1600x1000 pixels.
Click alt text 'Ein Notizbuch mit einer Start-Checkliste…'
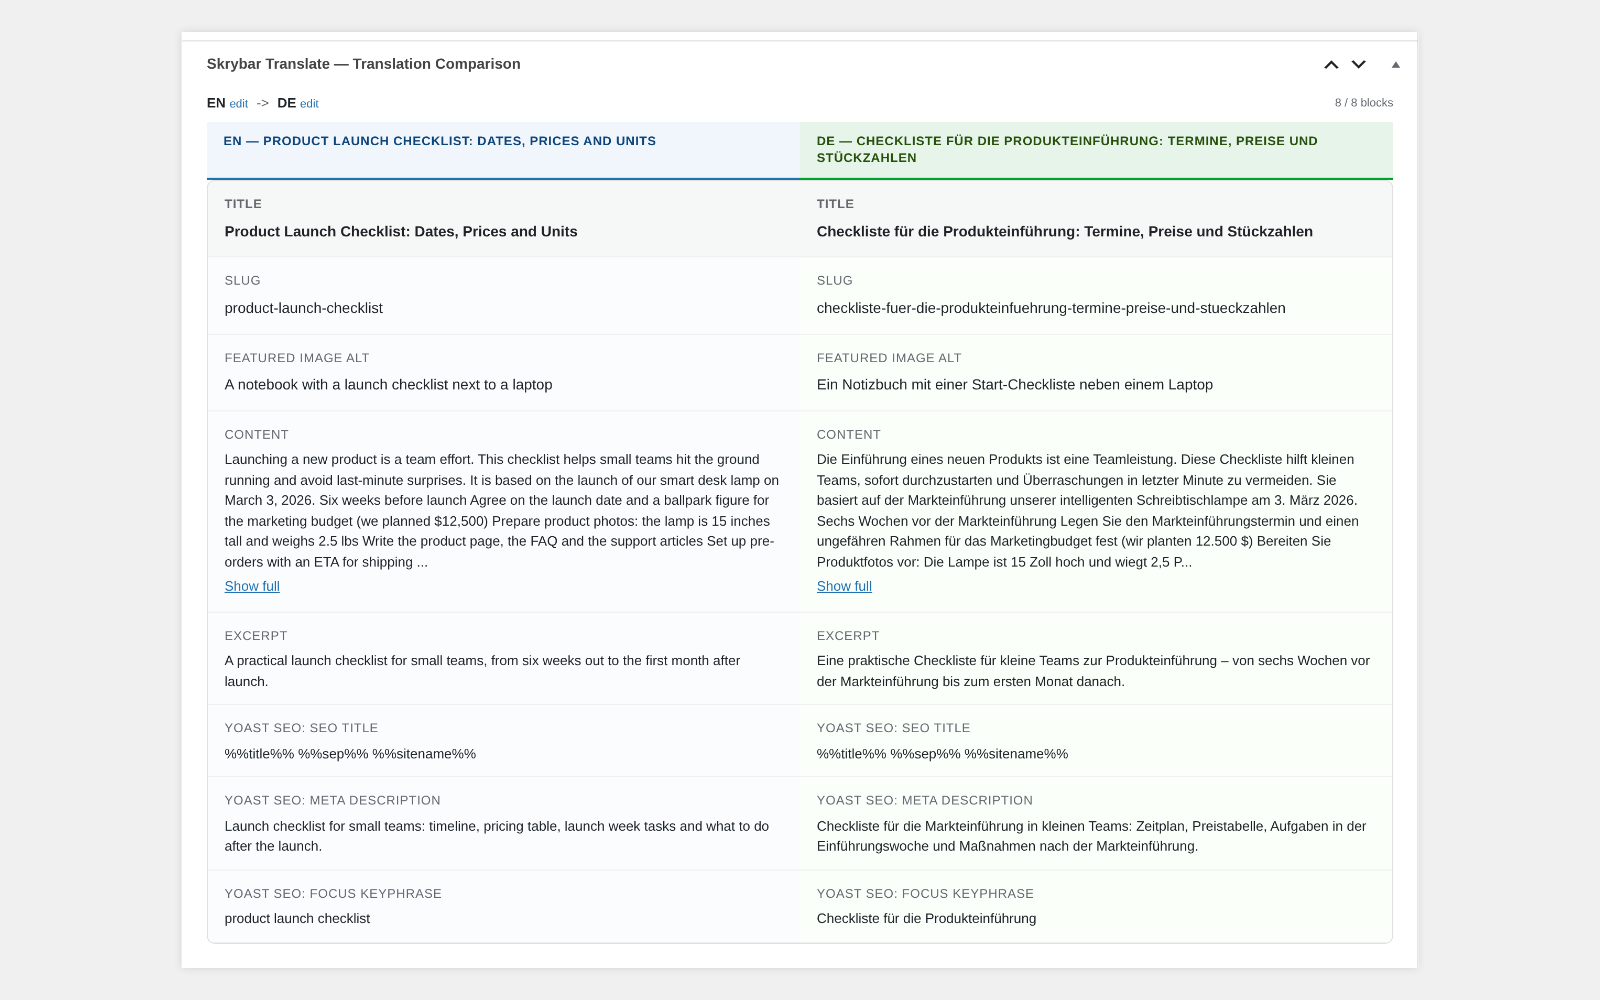pyautogui.click(x=1014, y=384)
